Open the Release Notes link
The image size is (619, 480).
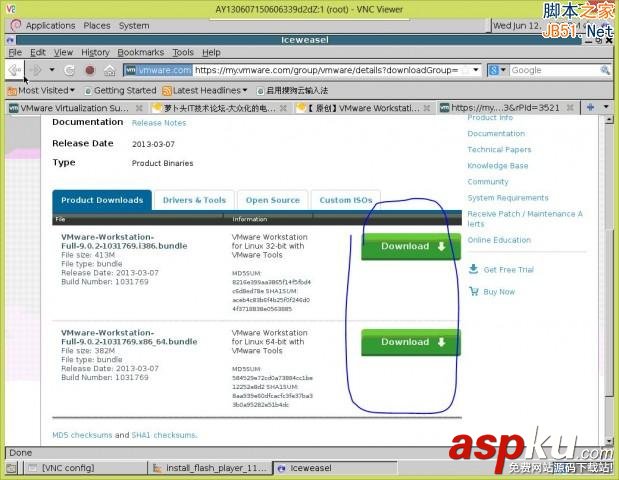pos(159,123)
